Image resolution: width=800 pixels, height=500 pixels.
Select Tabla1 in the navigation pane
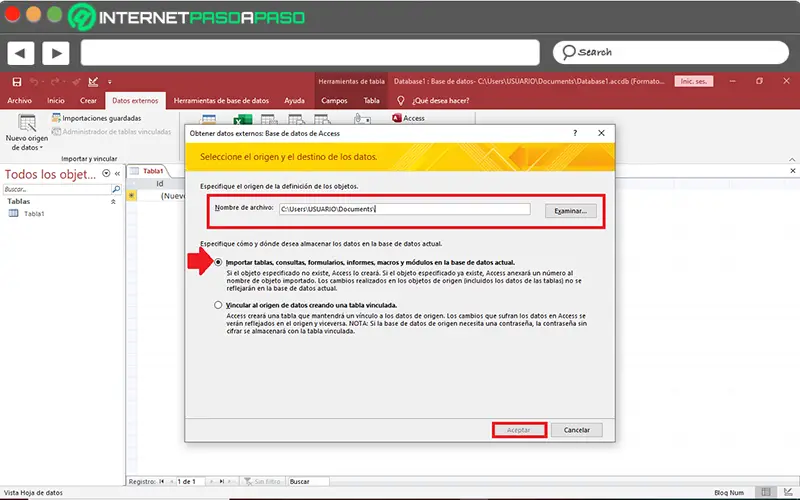tap(34, 214)
